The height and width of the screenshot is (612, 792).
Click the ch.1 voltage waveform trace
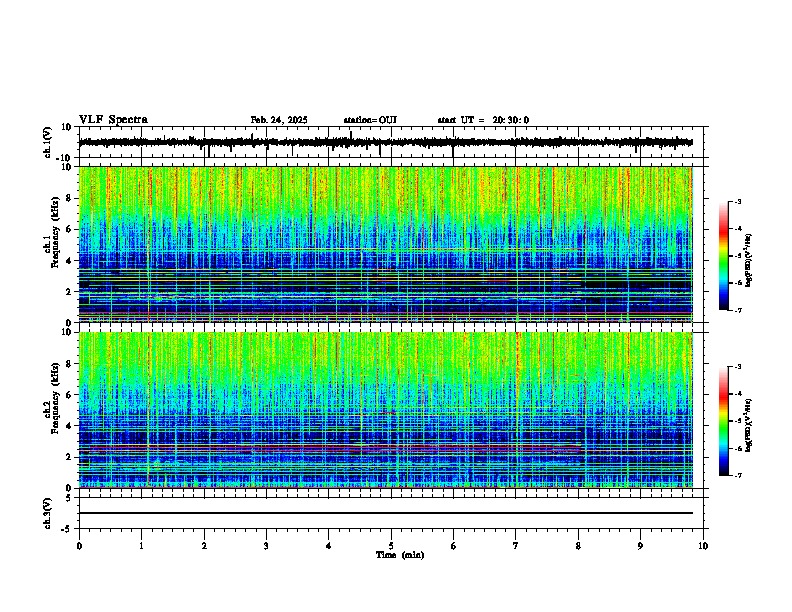(386, 142)
